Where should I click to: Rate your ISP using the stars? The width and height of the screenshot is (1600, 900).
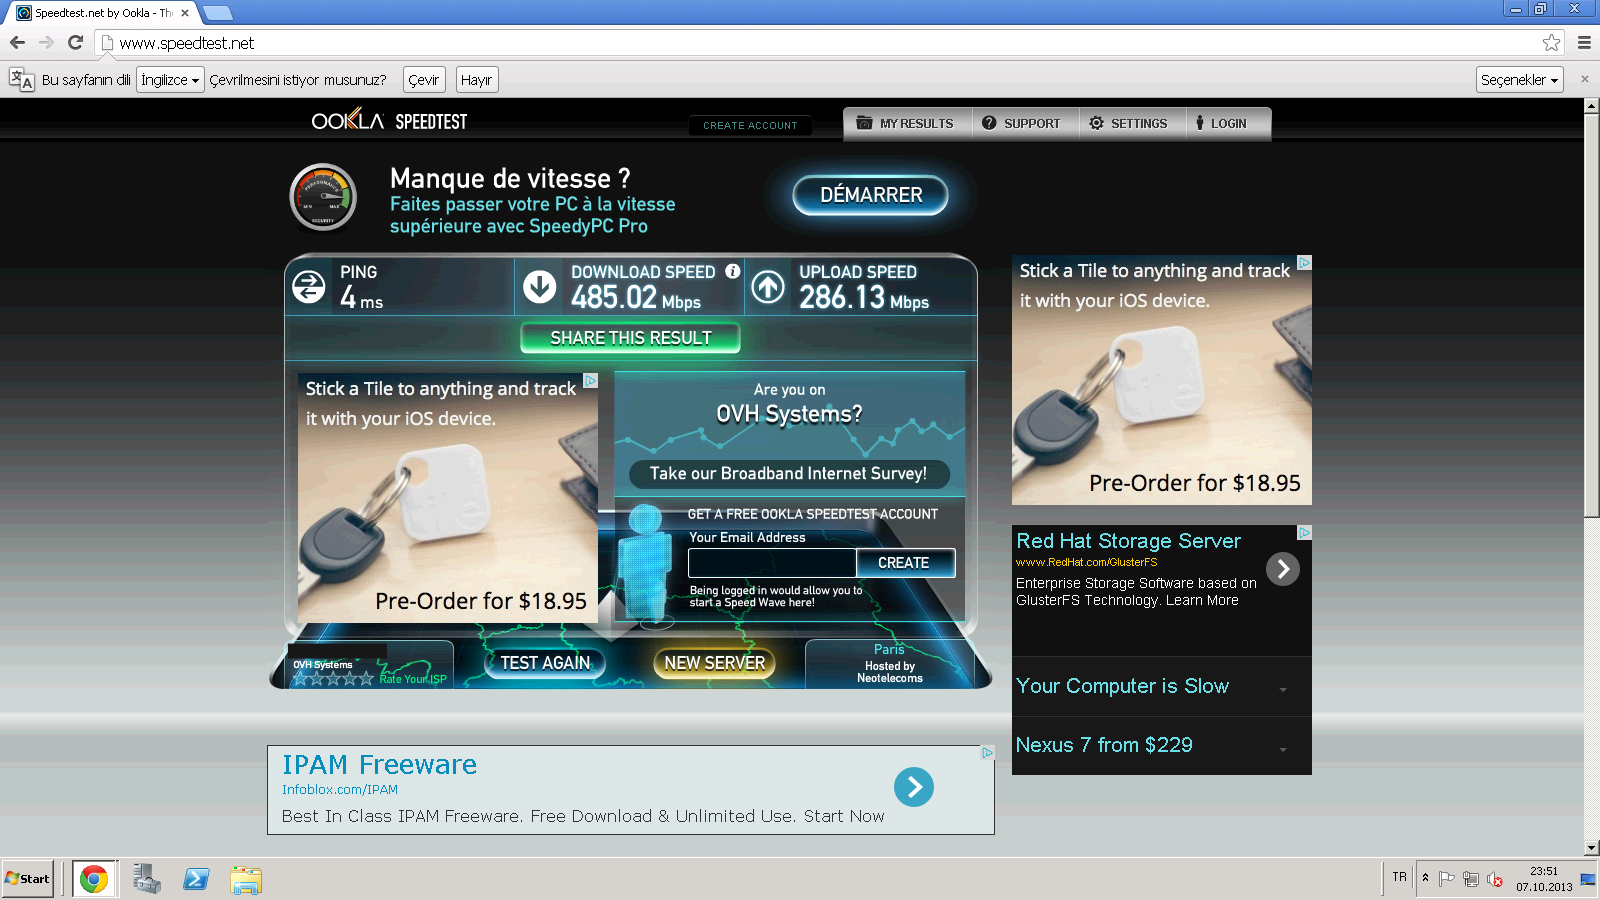point(332,679)
